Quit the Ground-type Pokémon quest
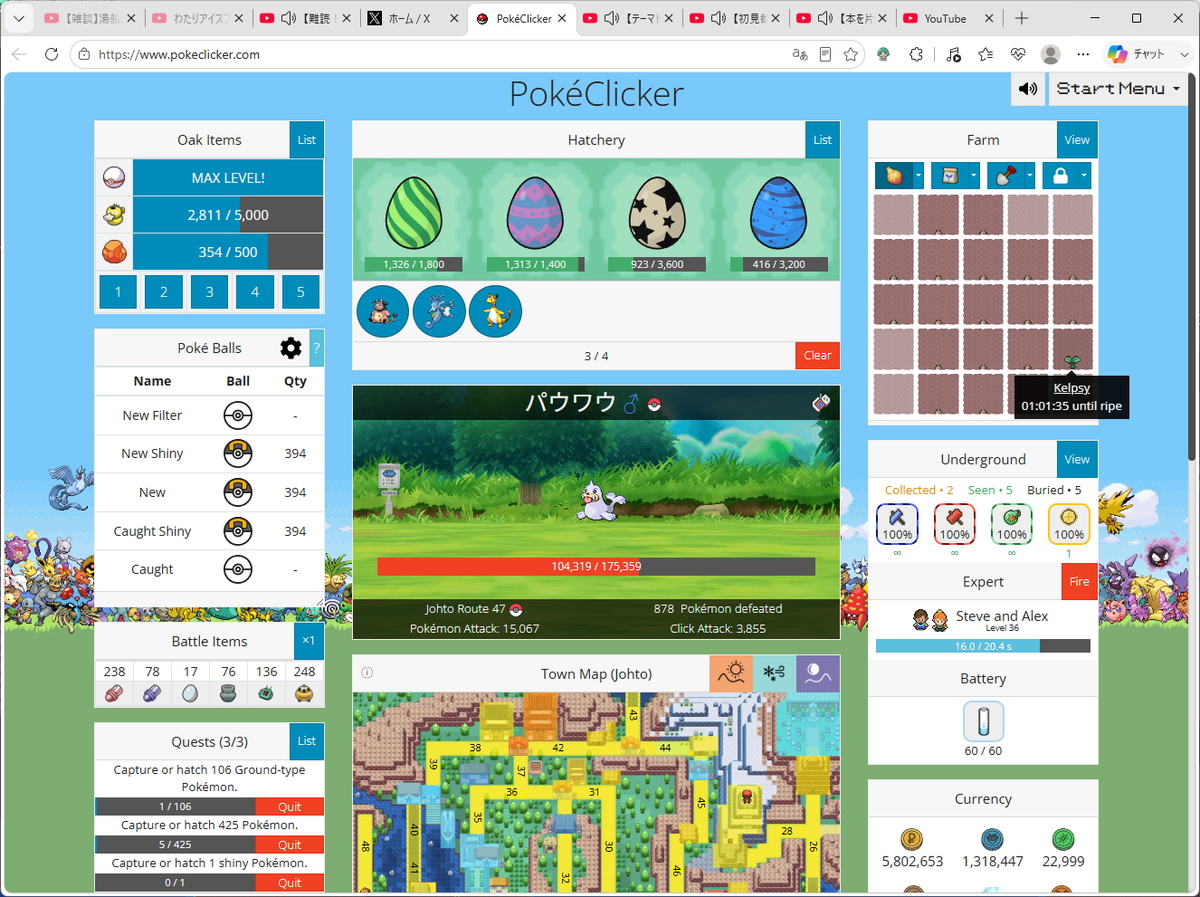The image size is (1200, 897). tap(289, 807)
